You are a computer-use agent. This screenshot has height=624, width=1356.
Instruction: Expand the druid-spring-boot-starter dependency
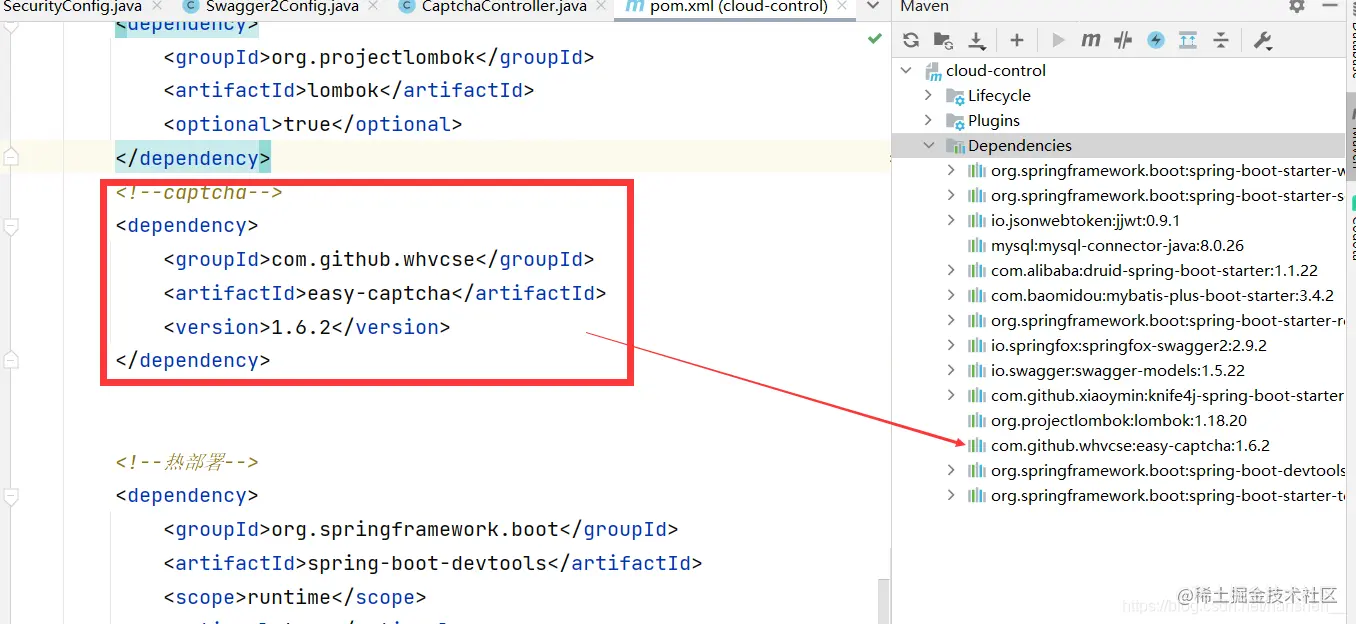(x=951, y=270)
